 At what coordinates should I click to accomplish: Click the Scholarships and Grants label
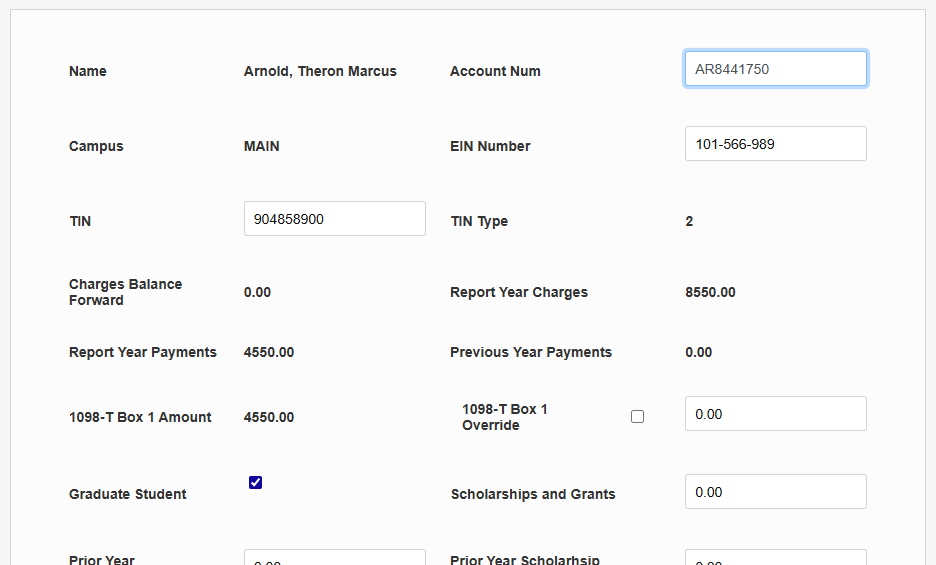point(533,494)
